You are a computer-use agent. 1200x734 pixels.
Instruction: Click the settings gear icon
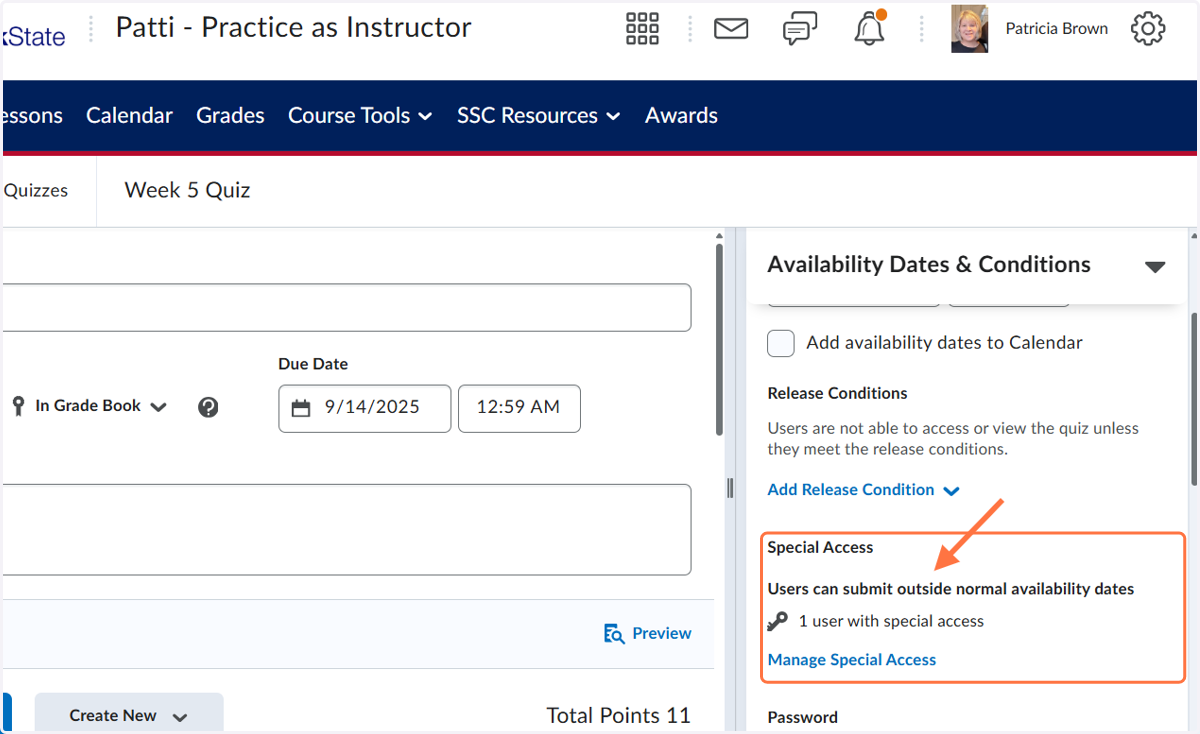pos(1148,28)
